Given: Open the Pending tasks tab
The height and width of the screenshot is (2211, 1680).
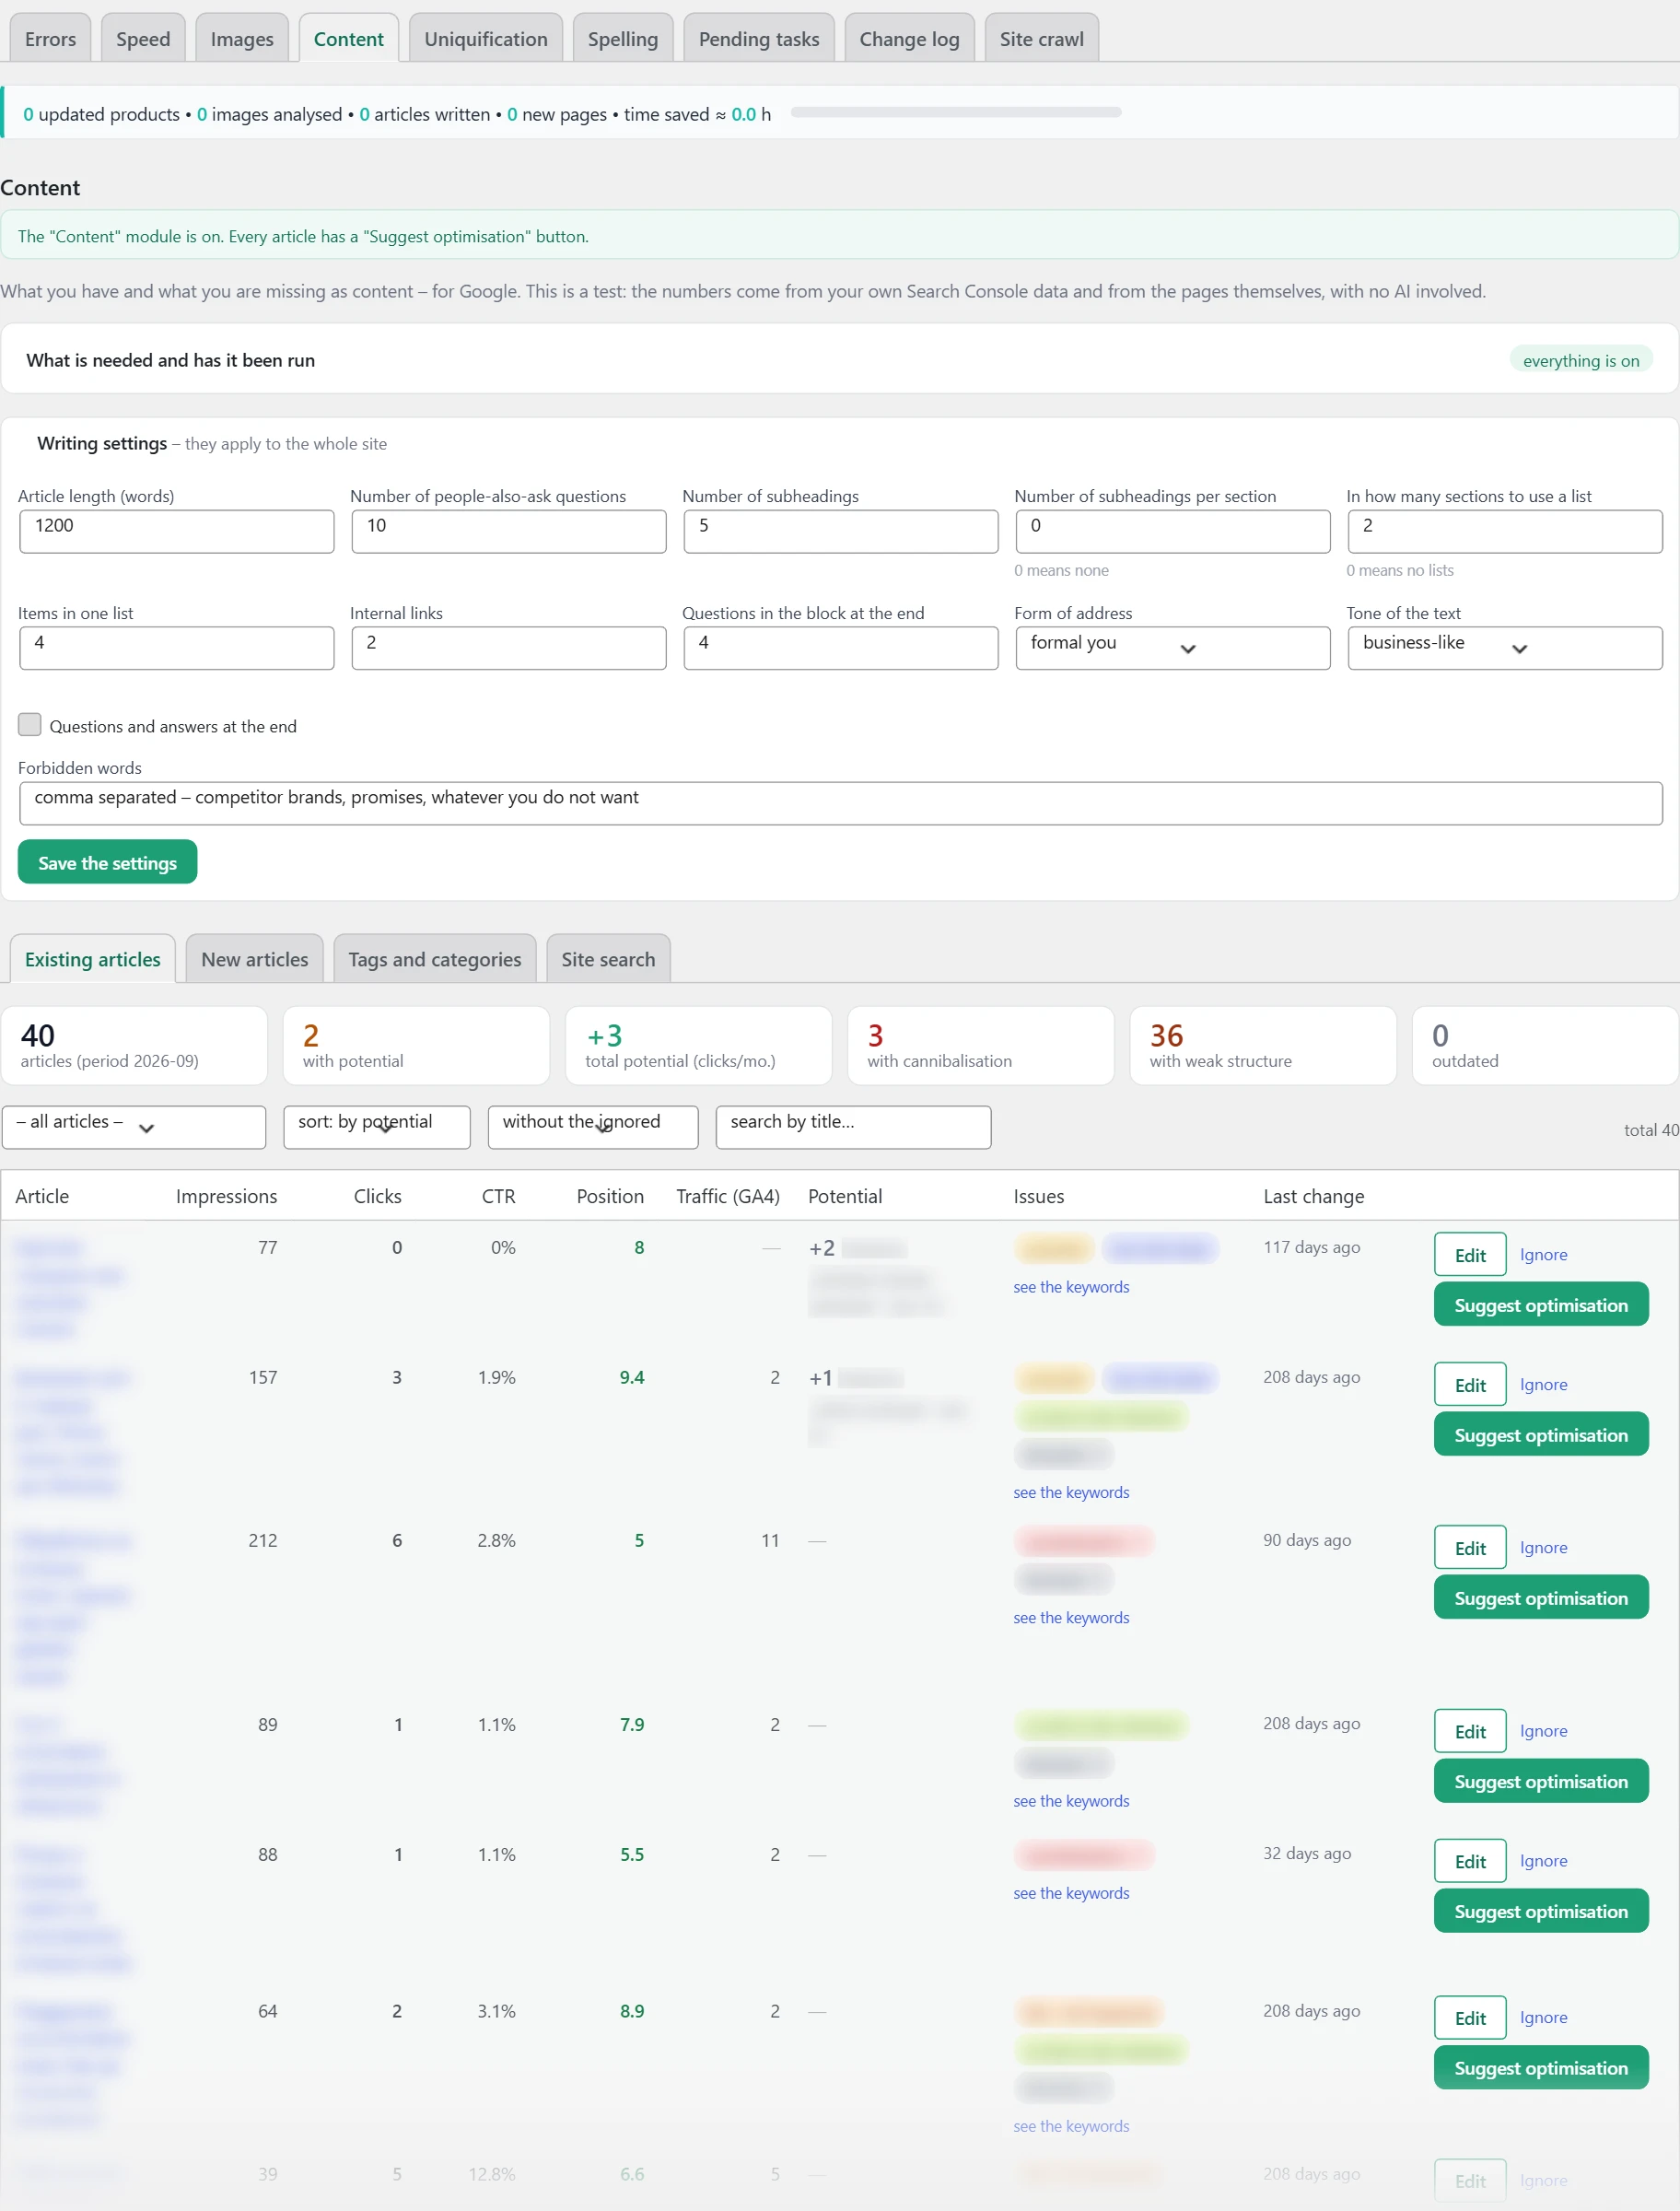Looking at the screenshot, I should [x=759, y=39].
